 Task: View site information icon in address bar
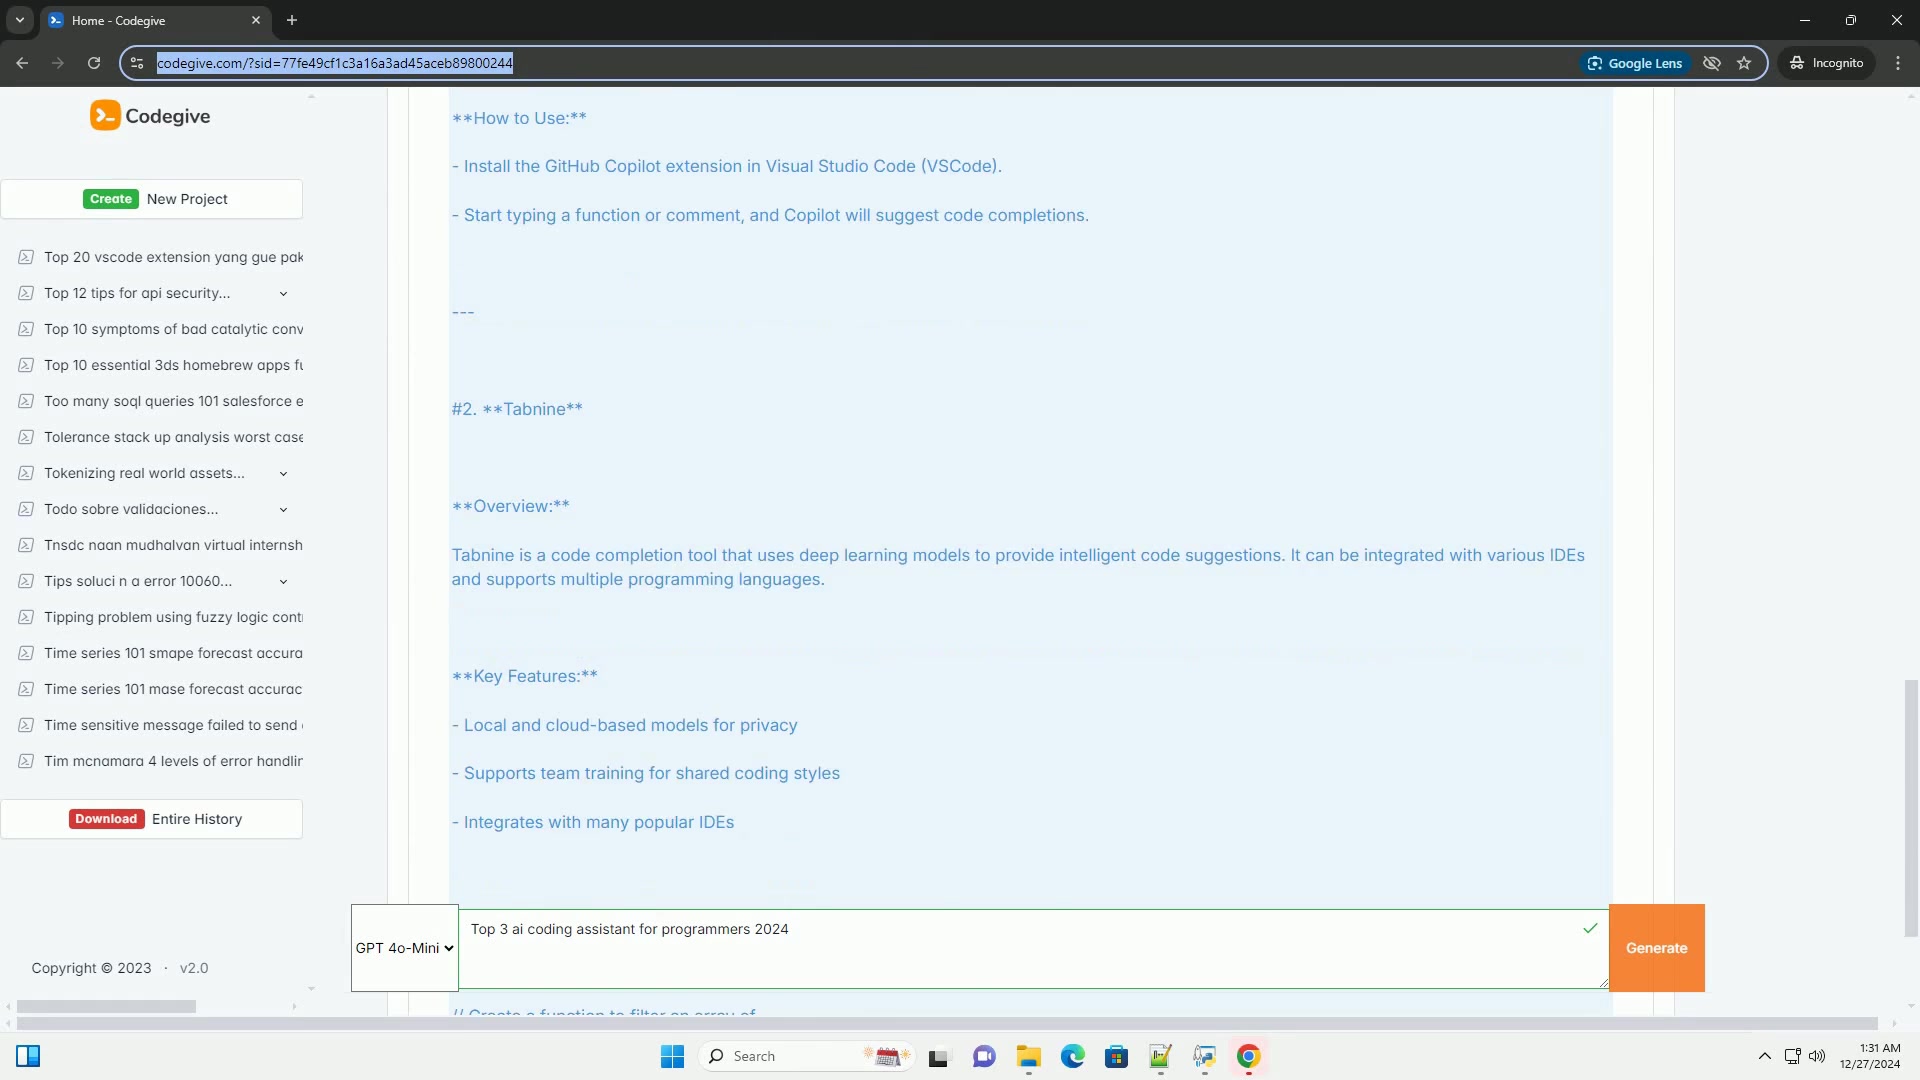tap(137, 63)
